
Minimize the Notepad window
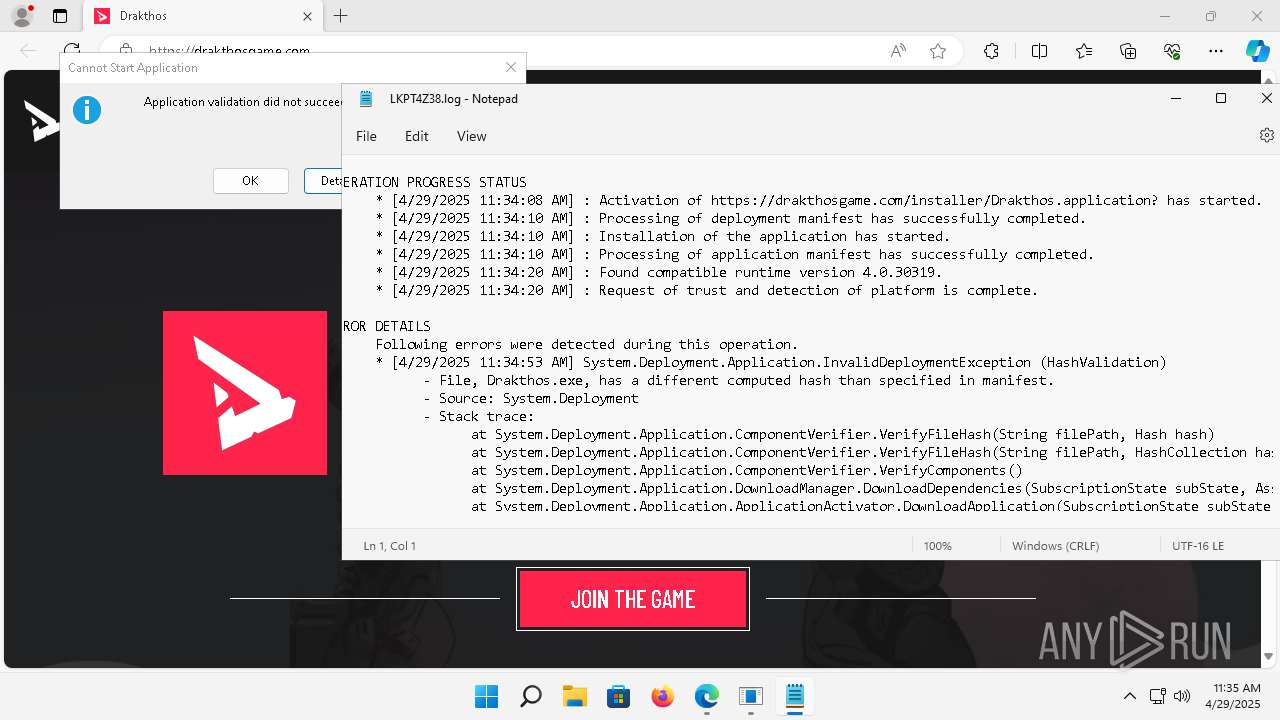(1175, 98)
